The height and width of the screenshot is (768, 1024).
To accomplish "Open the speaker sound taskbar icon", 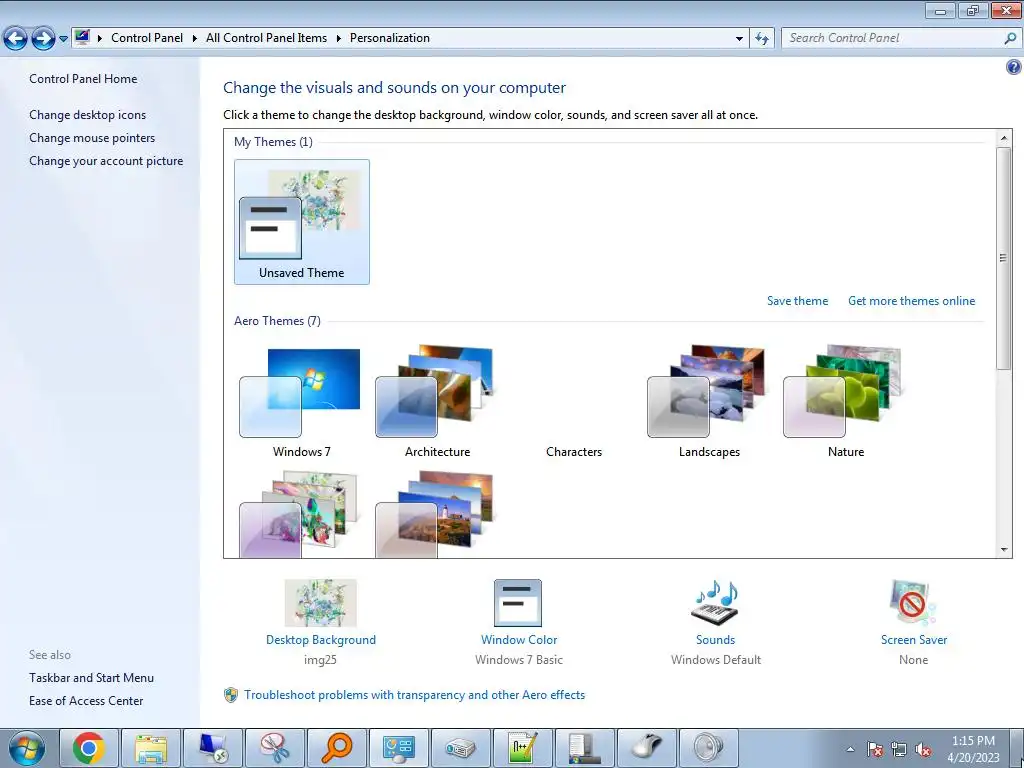I will pyautogui.click(x=709, y=748).
